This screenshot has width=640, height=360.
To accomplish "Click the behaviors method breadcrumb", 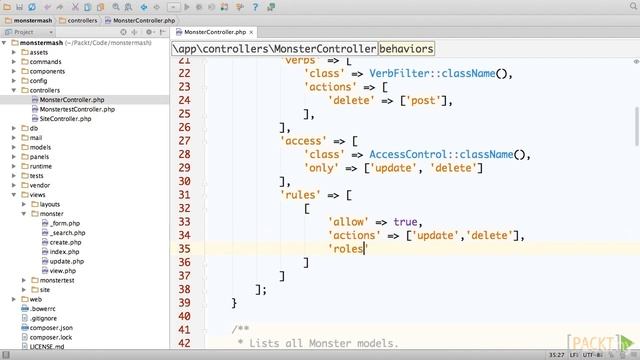I will click(x=406, y=49).
